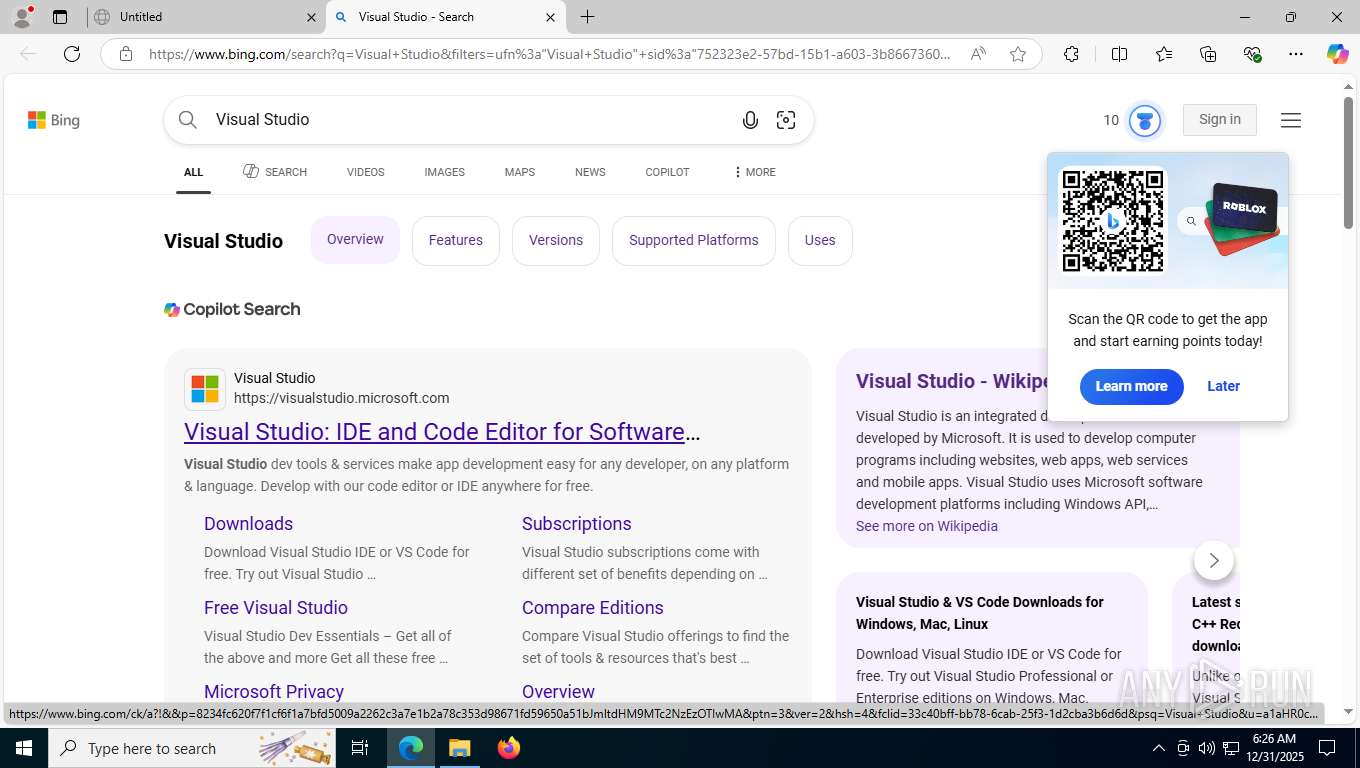Click the browser address bar URL
The height and width of the screenshot is (768, 1360).
(550, 54)
